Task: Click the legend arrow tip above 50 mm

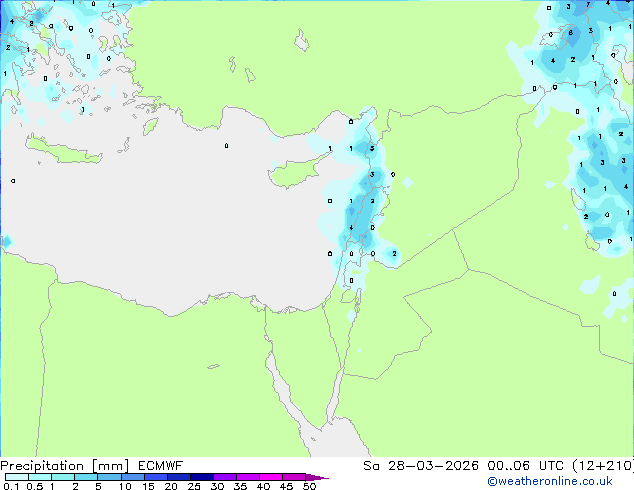Action: [x=317, y=477]
